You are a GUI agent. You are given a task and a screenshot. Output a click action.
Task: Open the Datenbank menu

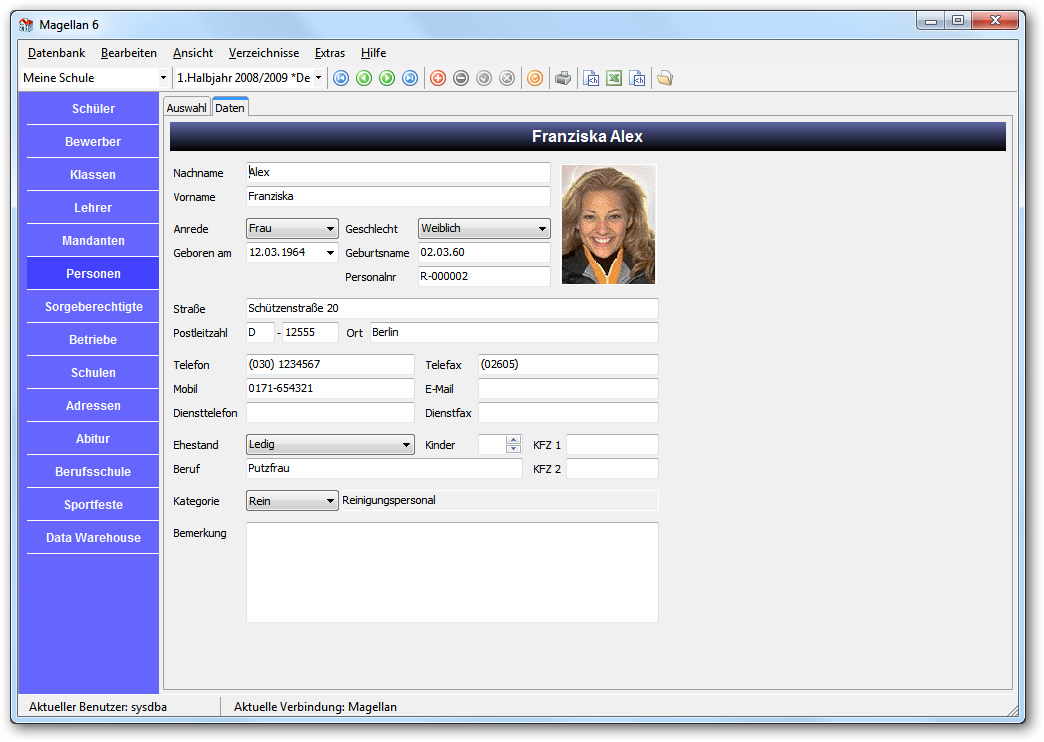pos(57,53)
